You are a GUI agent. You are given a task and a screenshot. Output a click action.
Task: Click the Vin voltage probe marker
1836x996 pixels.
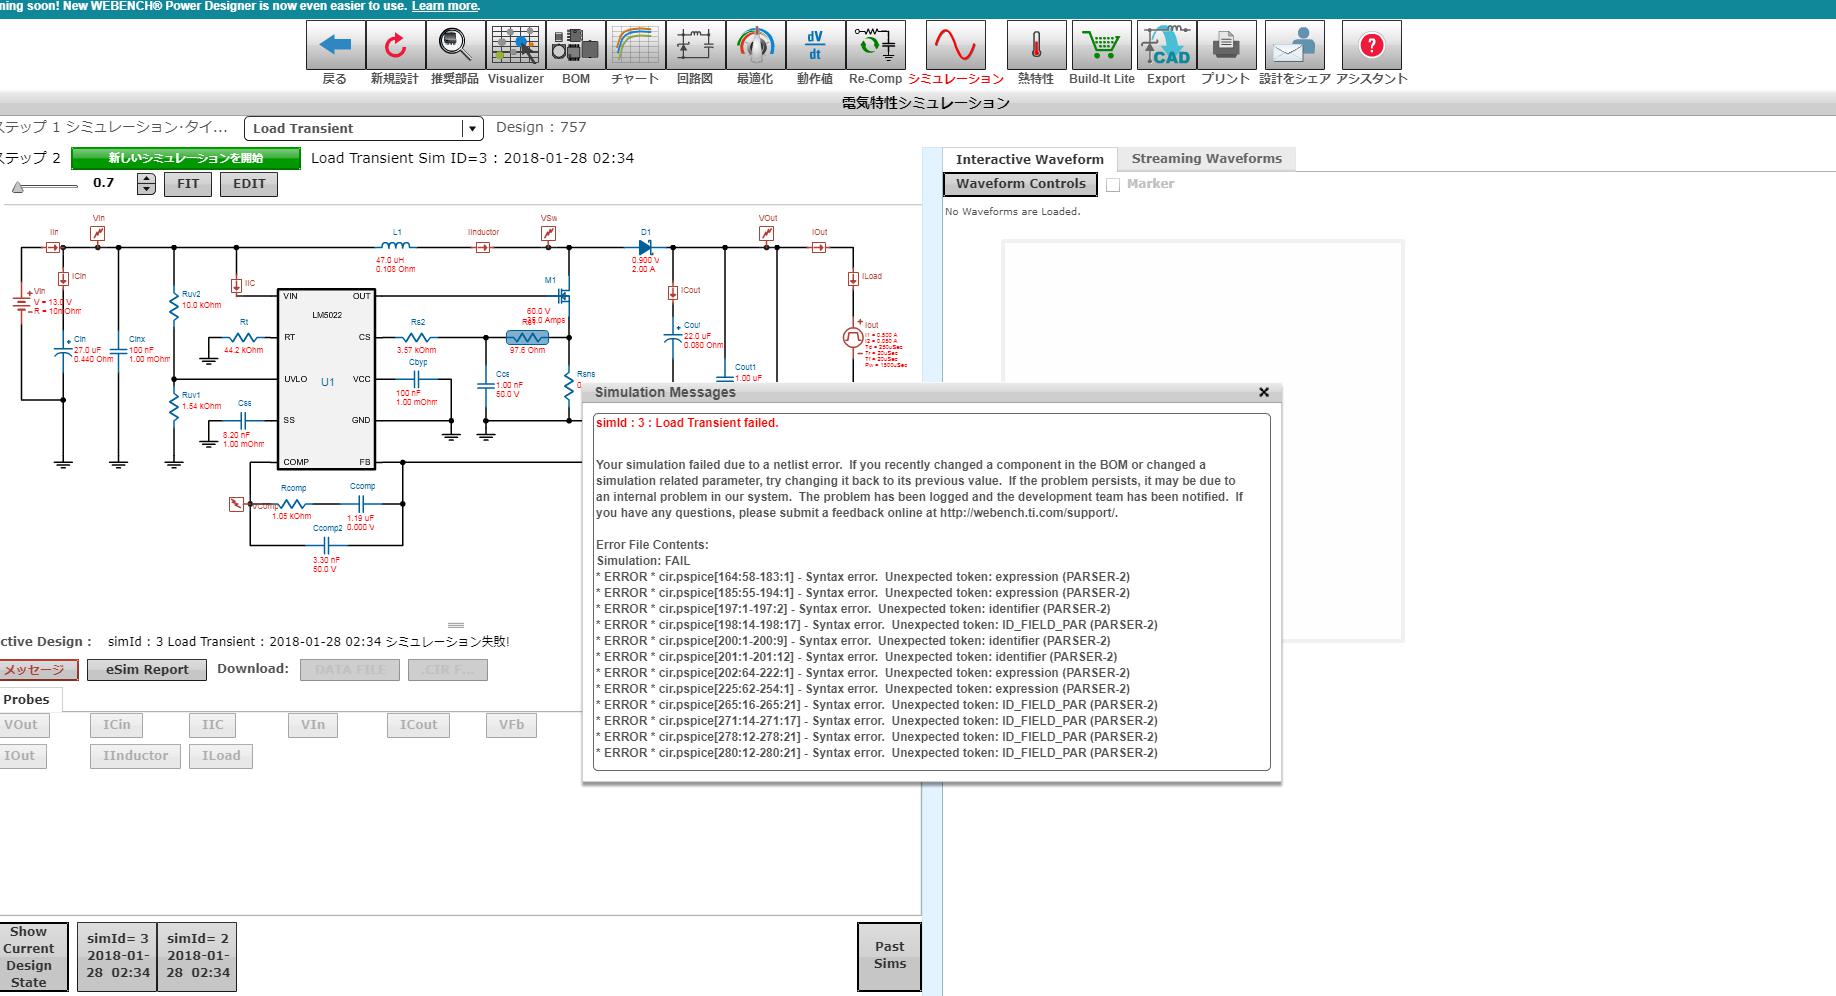pos(98,233)
